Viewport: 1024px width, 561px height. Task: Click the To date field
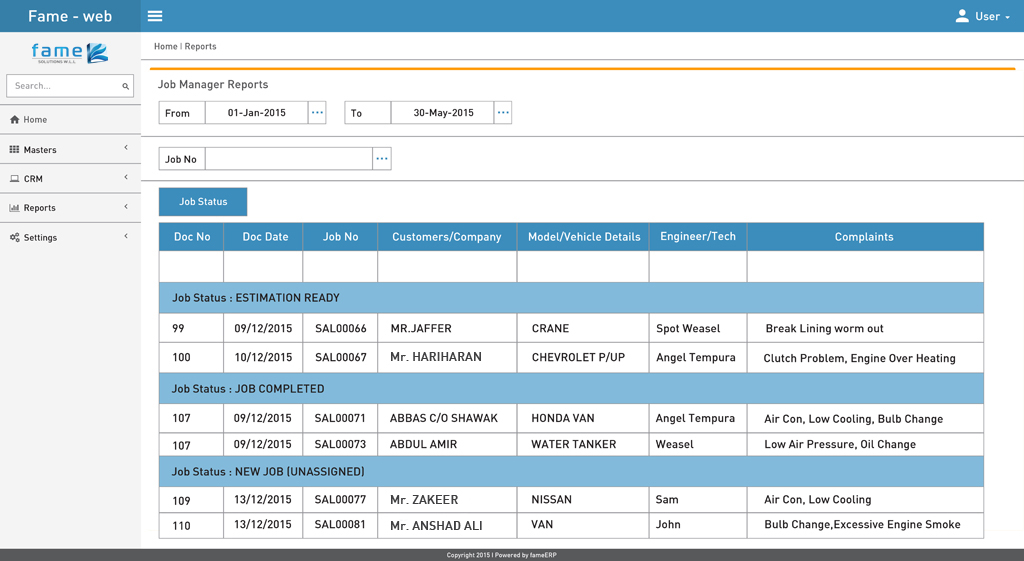443,112
